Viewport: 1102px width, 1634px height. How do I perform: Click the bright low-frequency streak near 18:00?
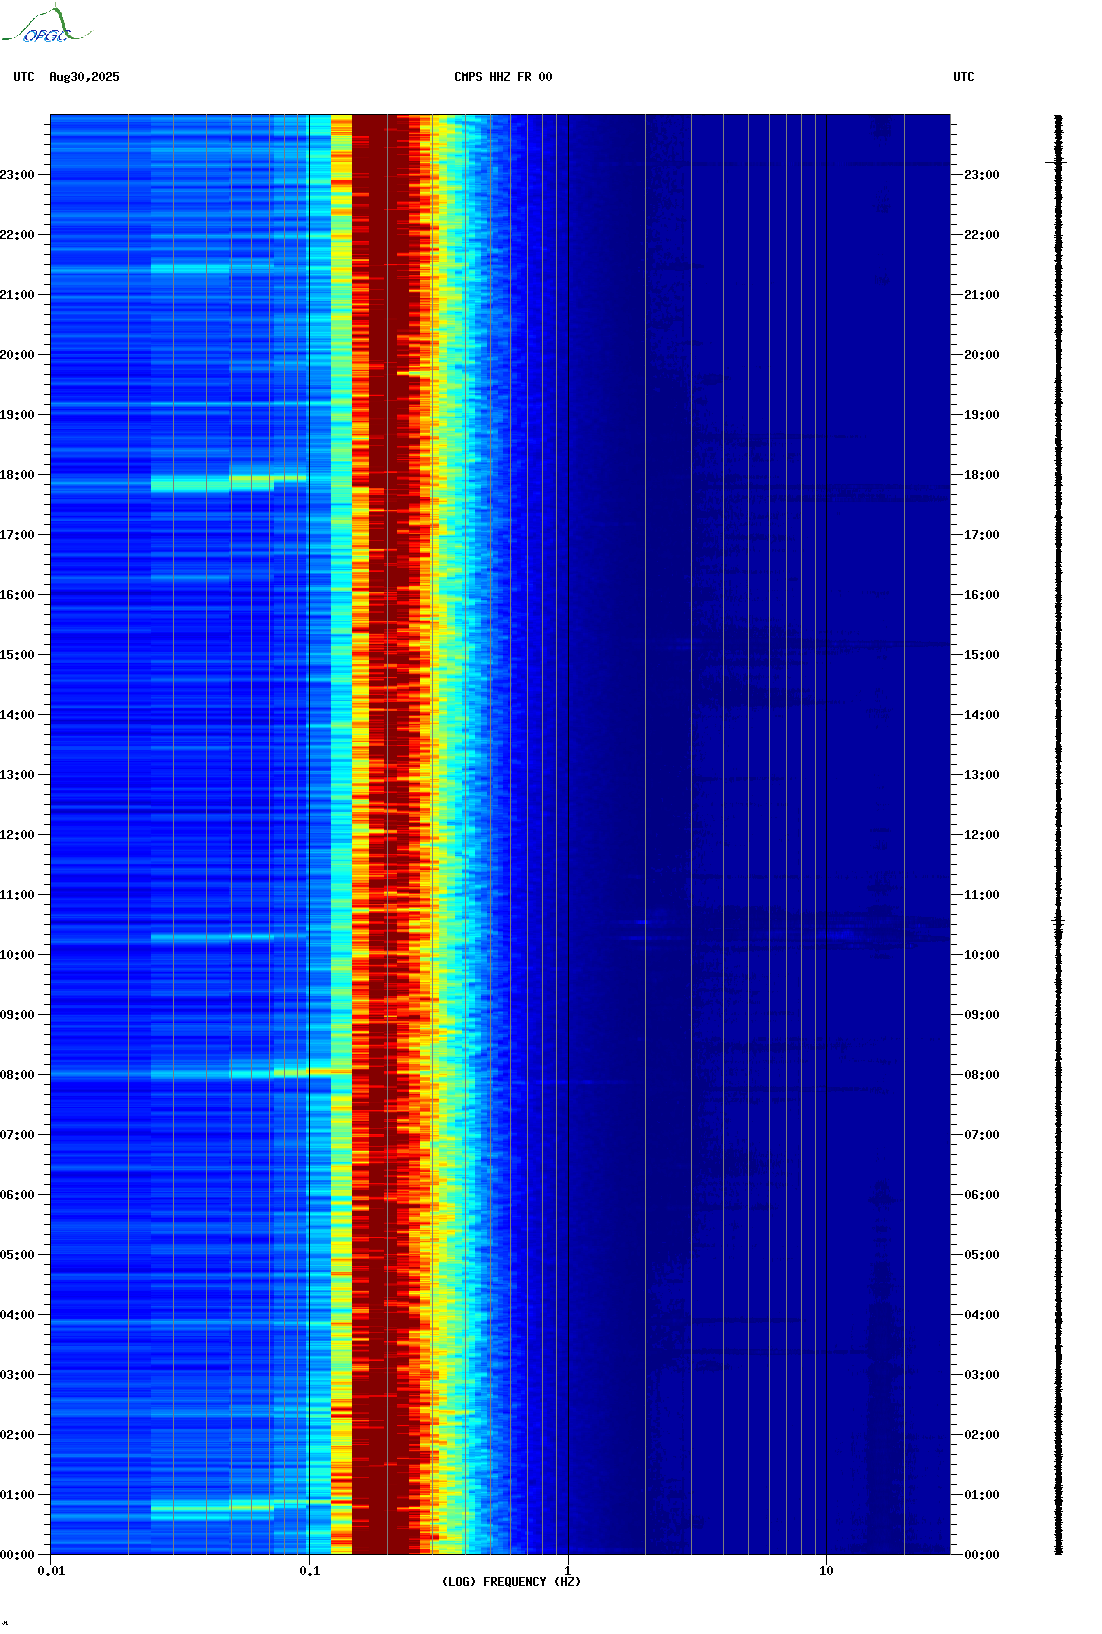(228, 483)
